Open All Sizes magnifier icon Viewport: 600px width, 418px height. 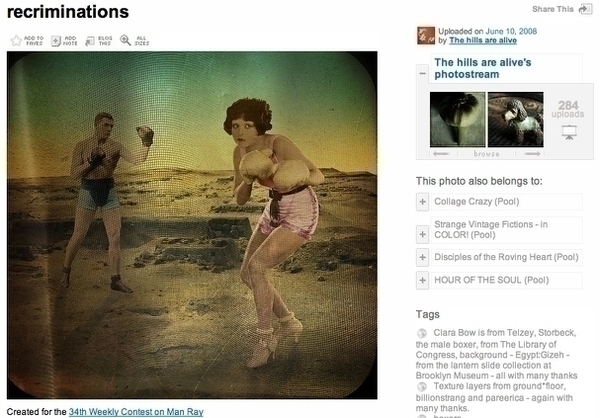[x=125, y=40]
